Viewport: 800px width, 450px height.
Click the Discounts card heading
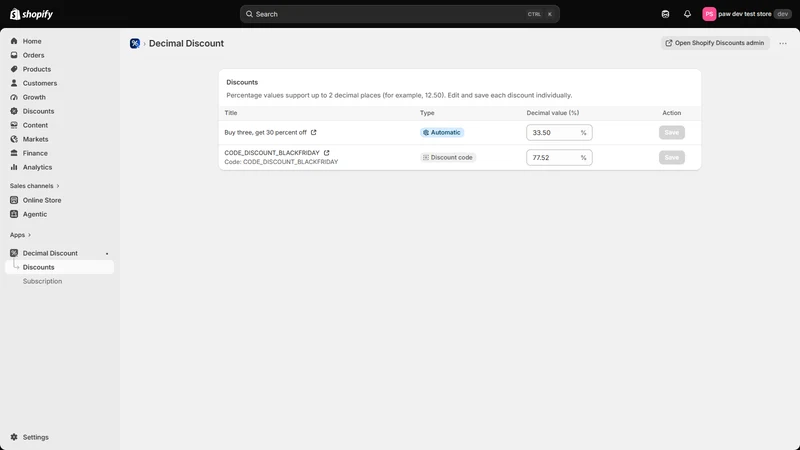coord(242,82)
